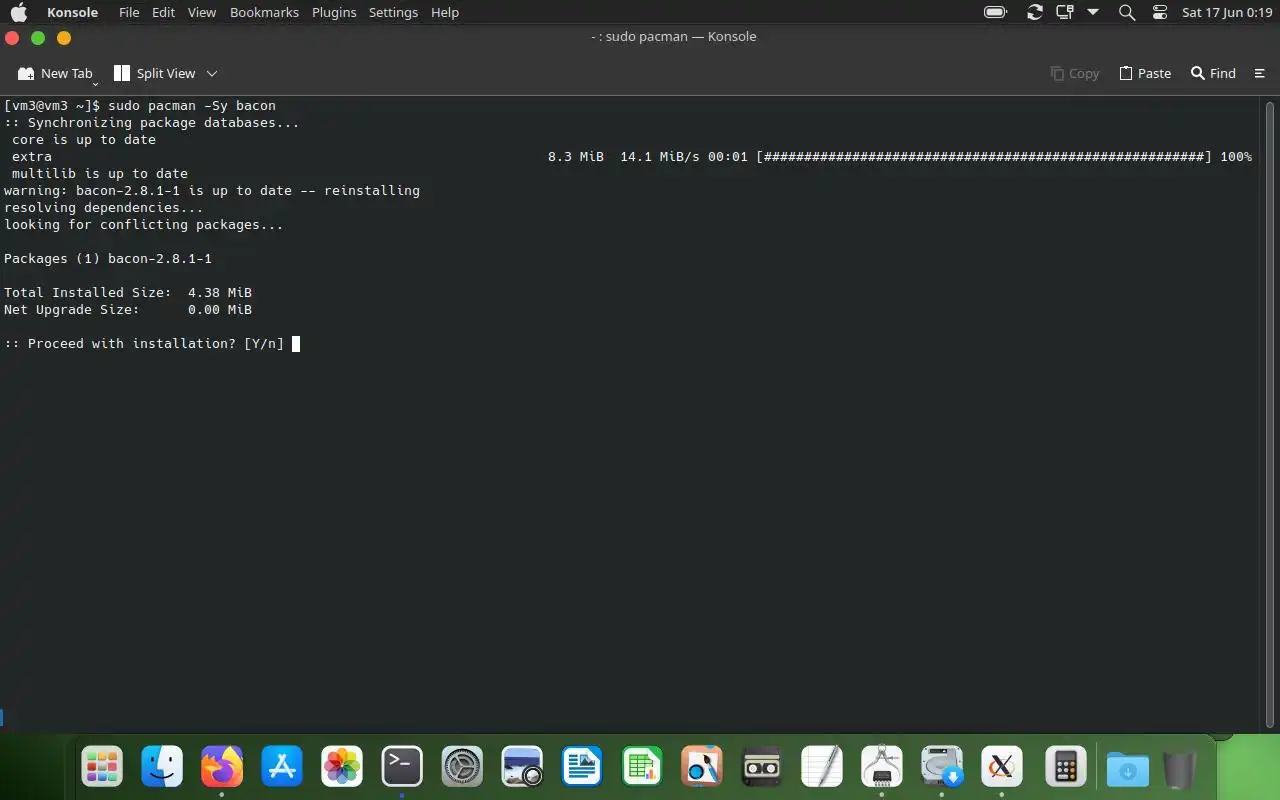Open the paint brush drawing app in dock
Image resolution: width=1280 pixels, height=800 pixels.
tap(702, 767)
